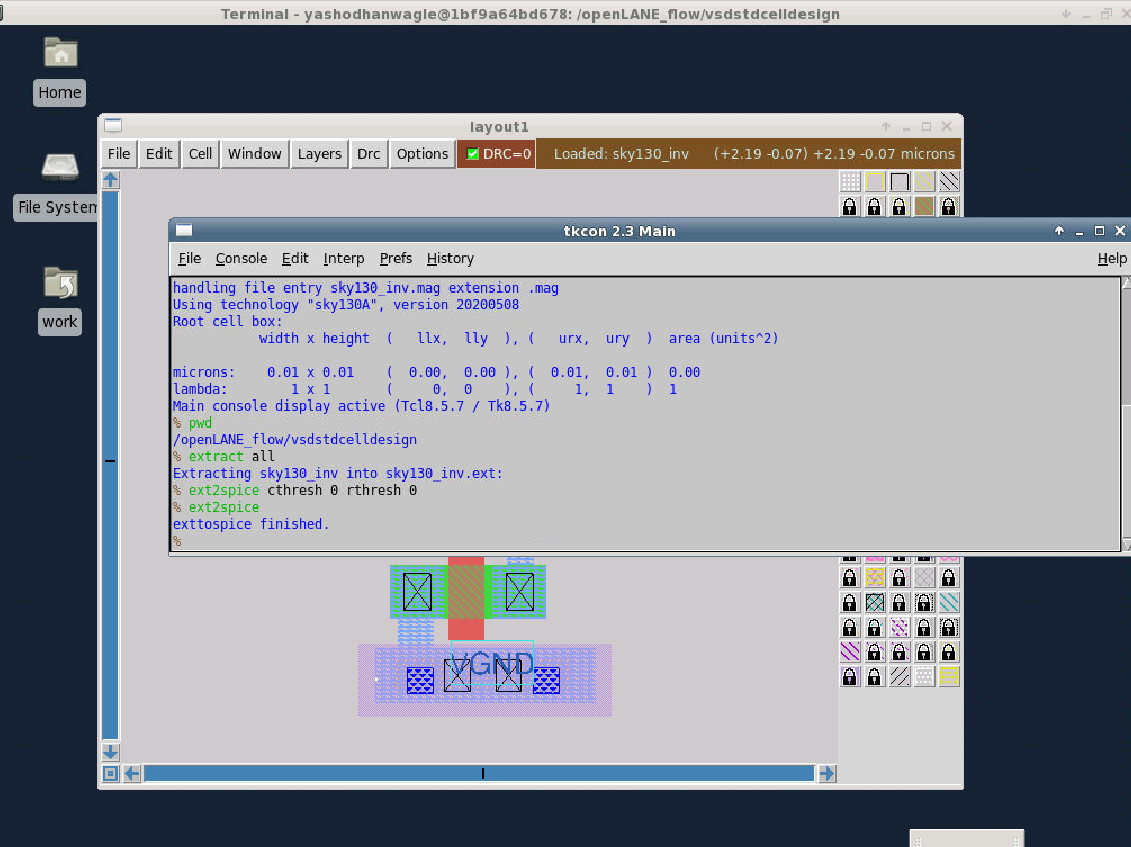Viewport: 1131px width, 847px height.
Task: Open the Window menu in layout1
Action: [x=255, y=154]
